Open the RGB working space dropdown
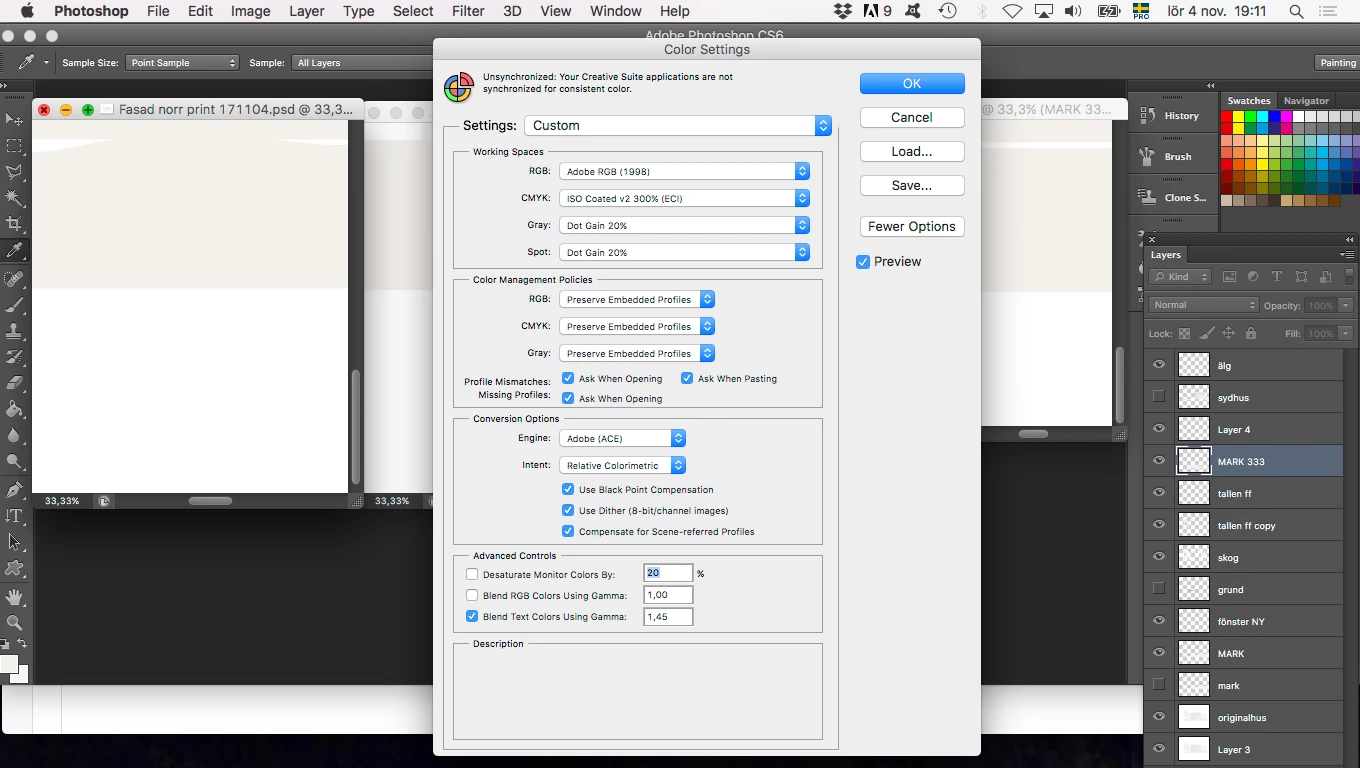Screen dimensions: 1360x768 pos(684,172)
